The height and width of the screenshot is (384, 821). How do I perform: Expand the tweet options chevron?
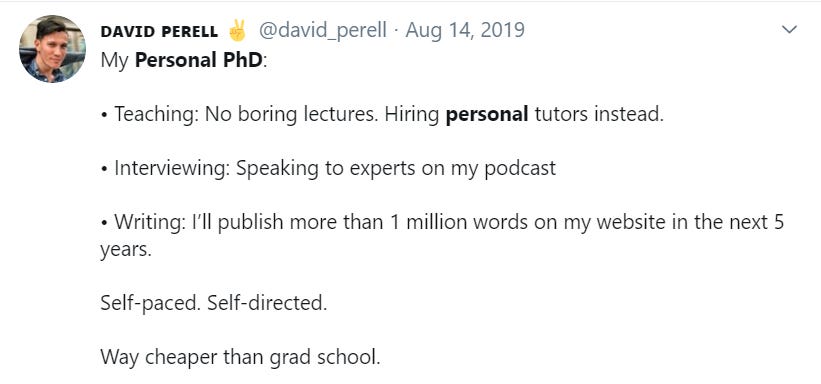[x=789, y=29]
